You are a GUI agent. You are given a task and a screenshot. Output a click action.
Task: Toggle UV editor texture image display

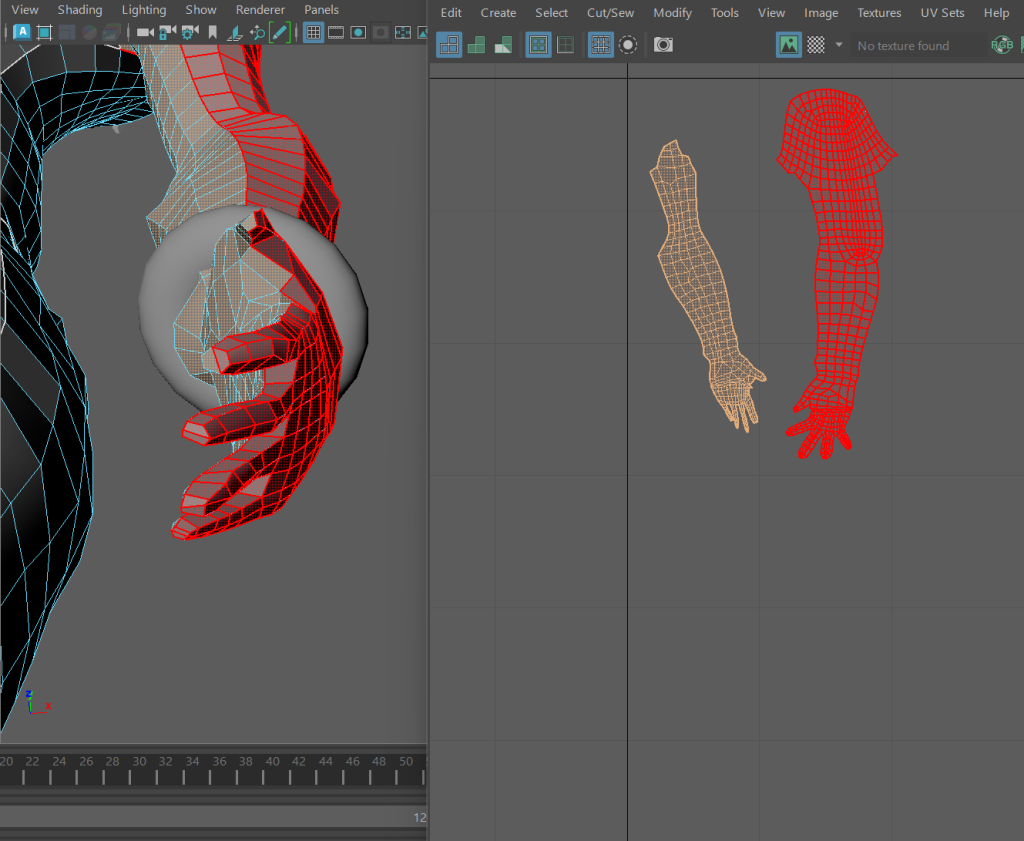(789, 45)
